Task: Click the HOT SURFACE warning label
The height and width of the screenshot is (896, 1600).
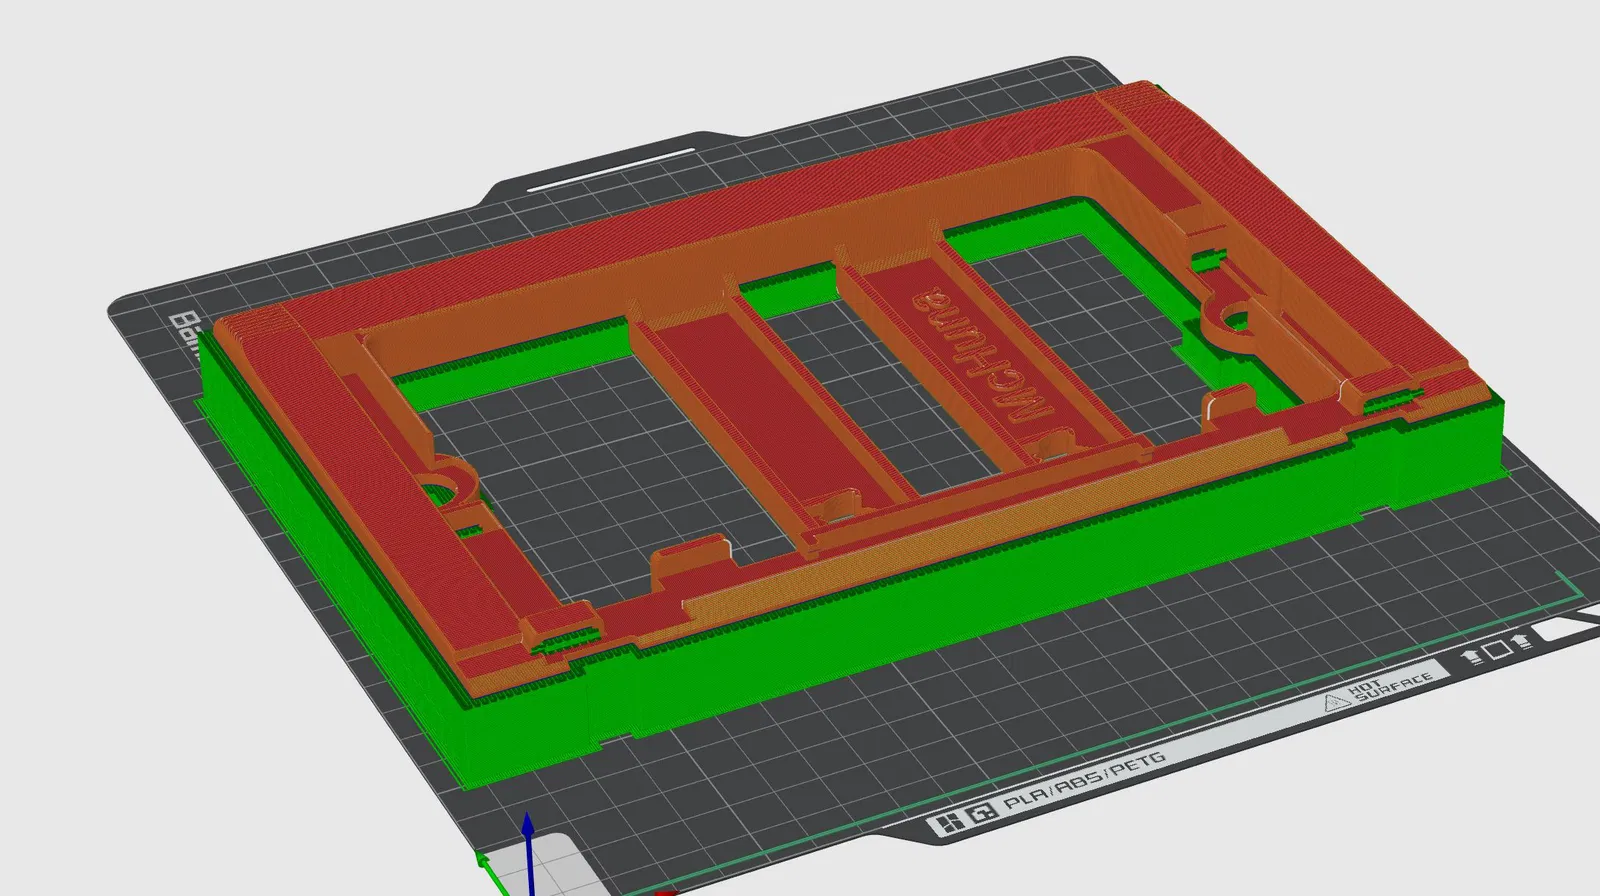Action: pos(1378,690)
